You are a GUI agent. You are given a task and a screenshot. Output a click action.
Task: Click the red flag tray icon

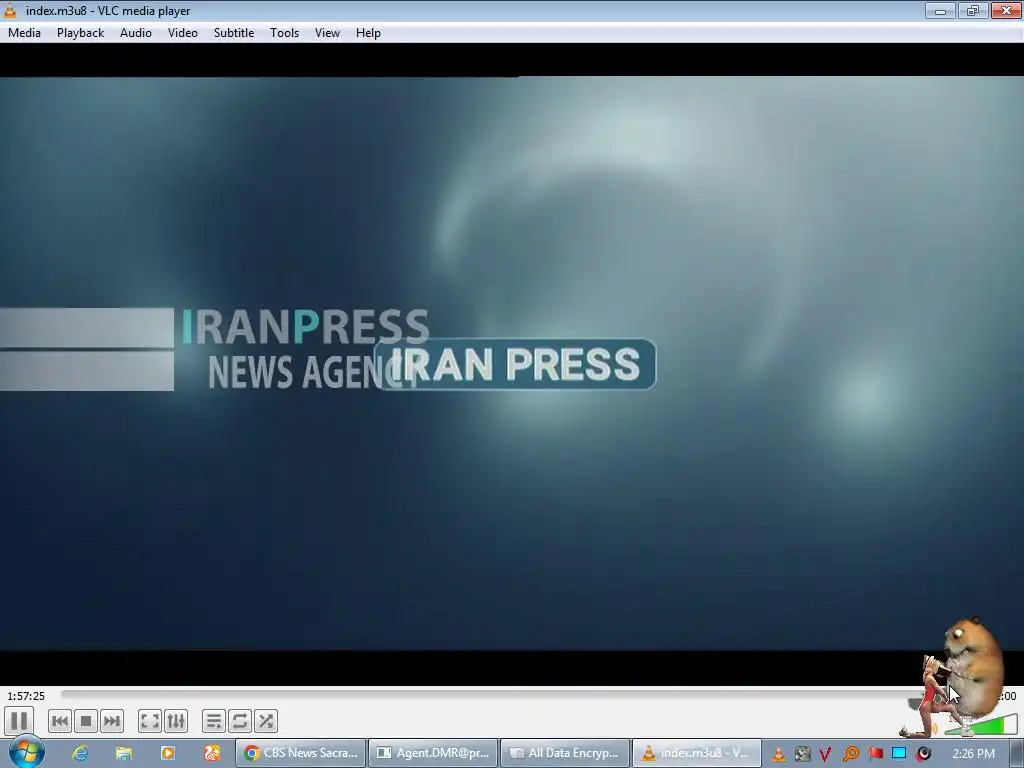(x=875, y=754)
